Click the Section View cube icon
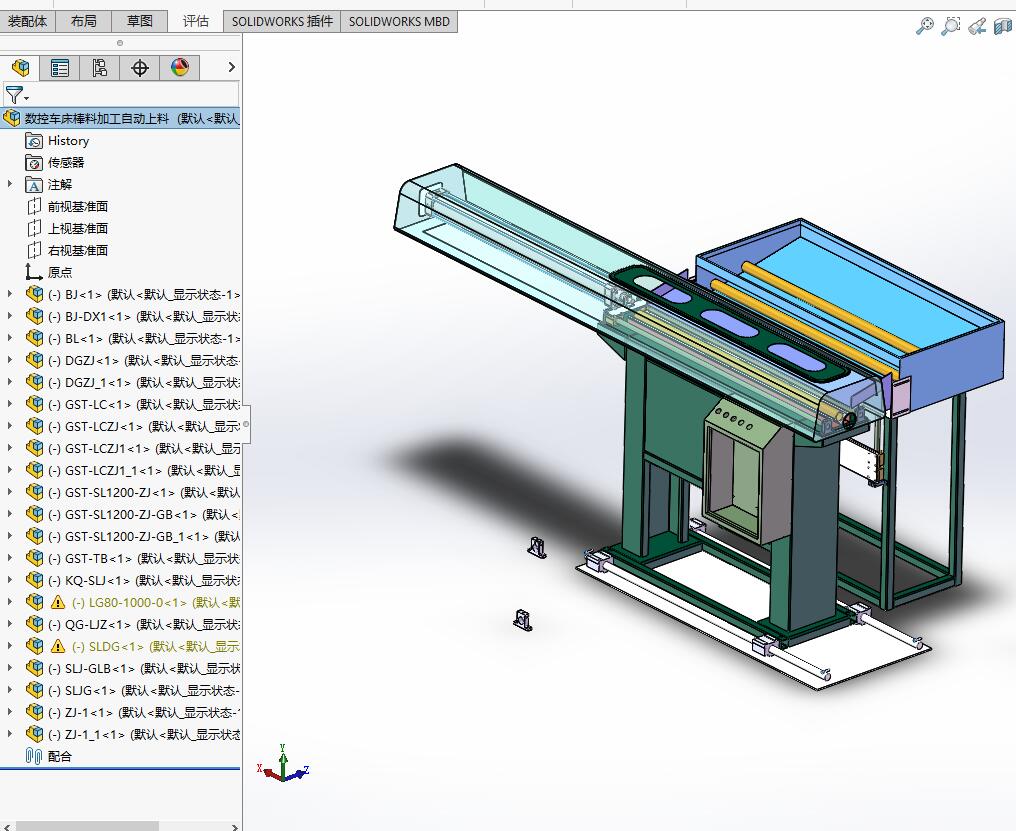The image size is (1016, 831). coord(1003,26)
